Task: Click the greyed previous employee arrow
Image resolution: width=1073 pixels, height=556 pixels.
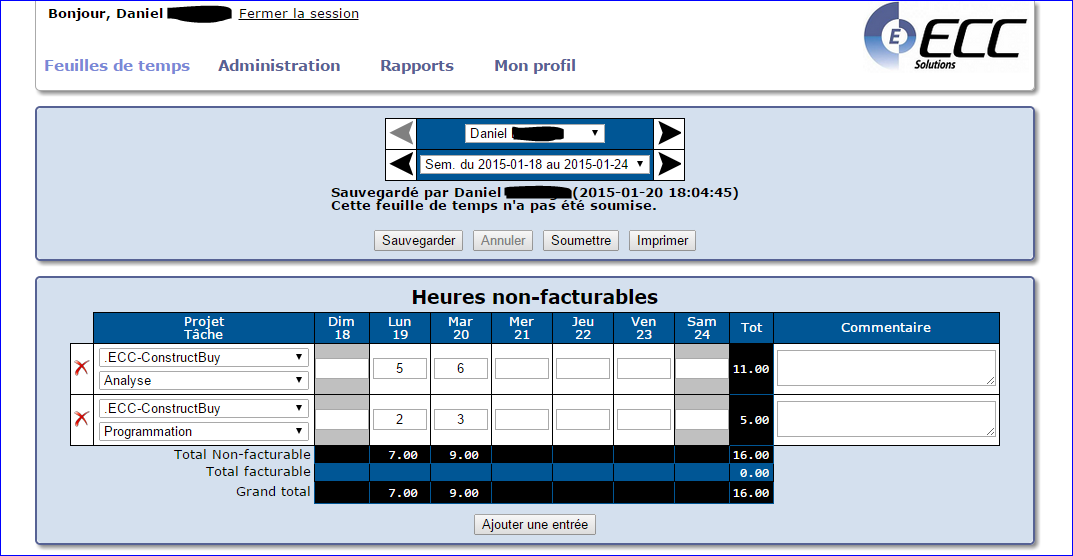Action: click(x=401, y=133)
